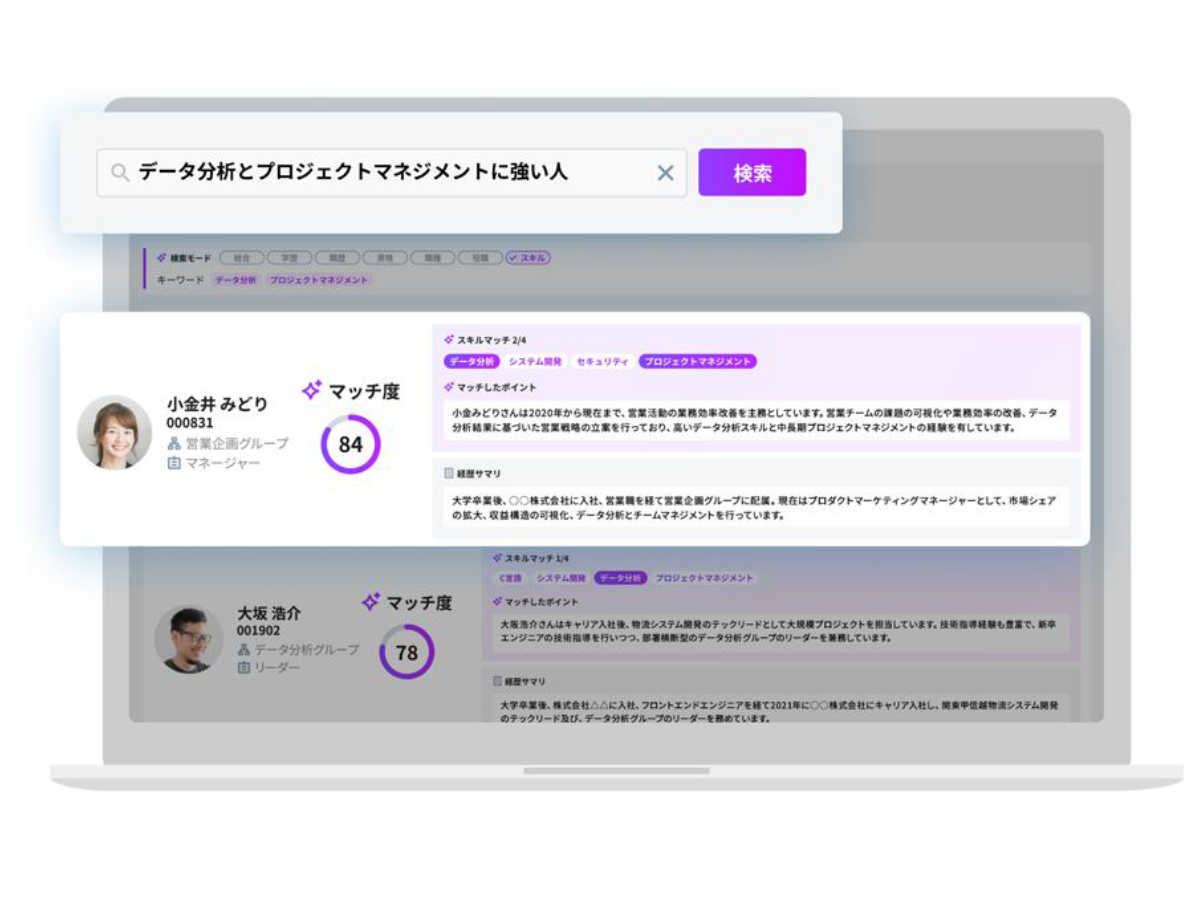Click the スキルマッチ 2/4 heading
Image resolution: width=1197 pixels, height=897 pixels.
(x=492, y=340)
